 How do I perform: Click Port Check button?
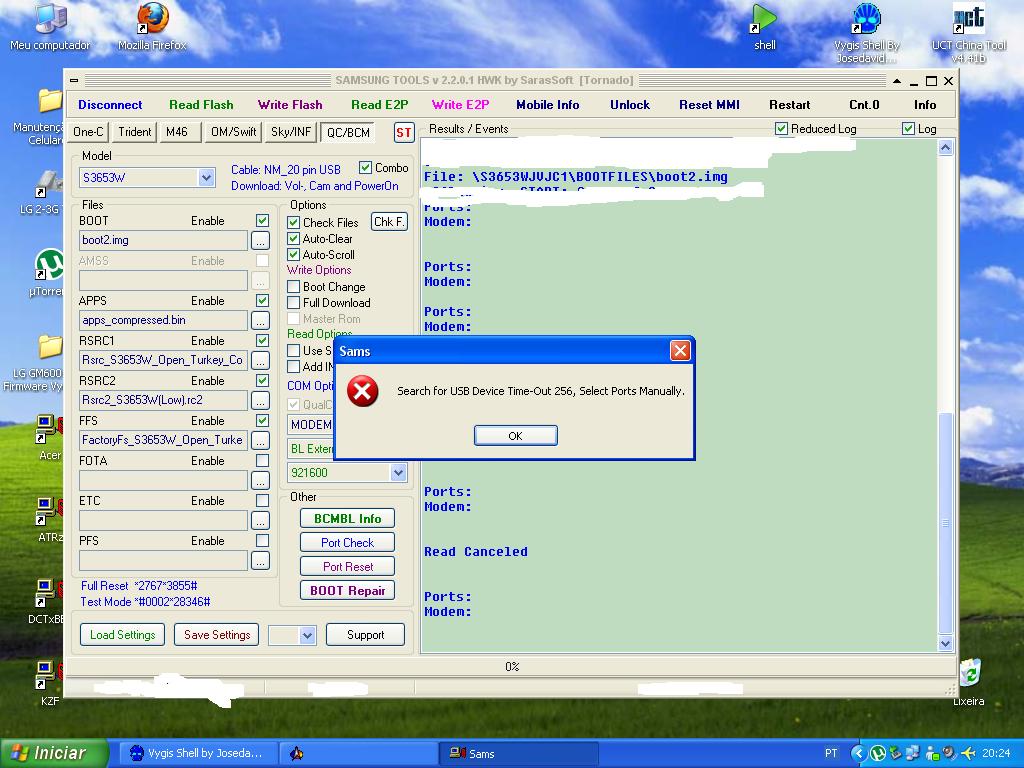pyautogui.click(x=347, y=543)
